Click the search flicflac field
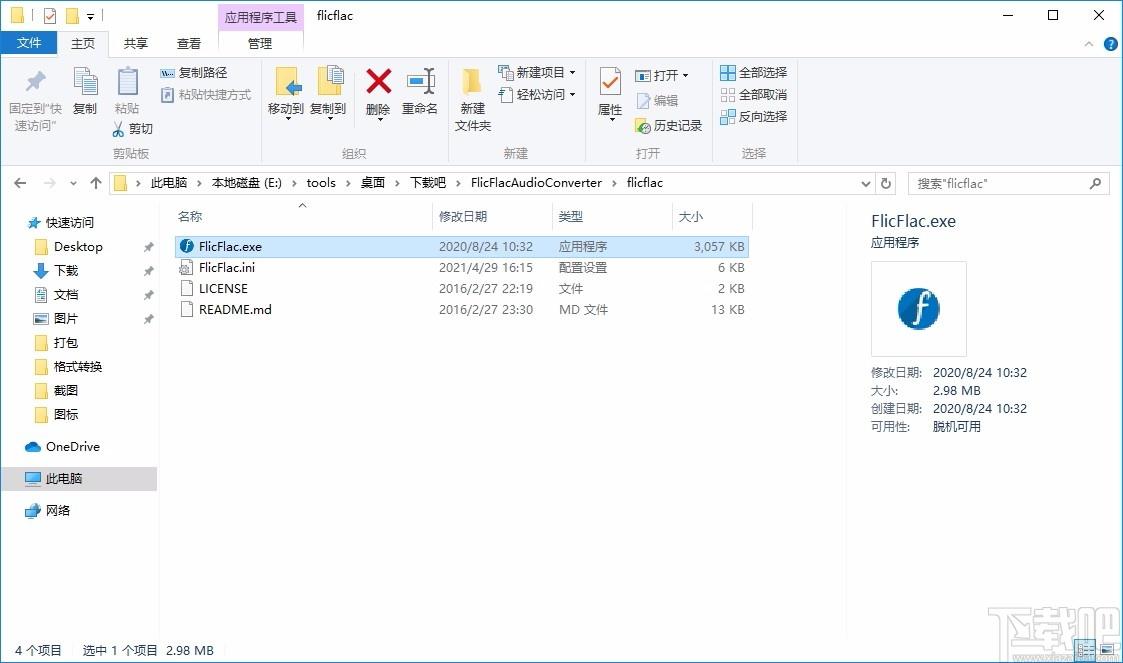Viewport: 1123px width, 663px height. point(1009,183)
